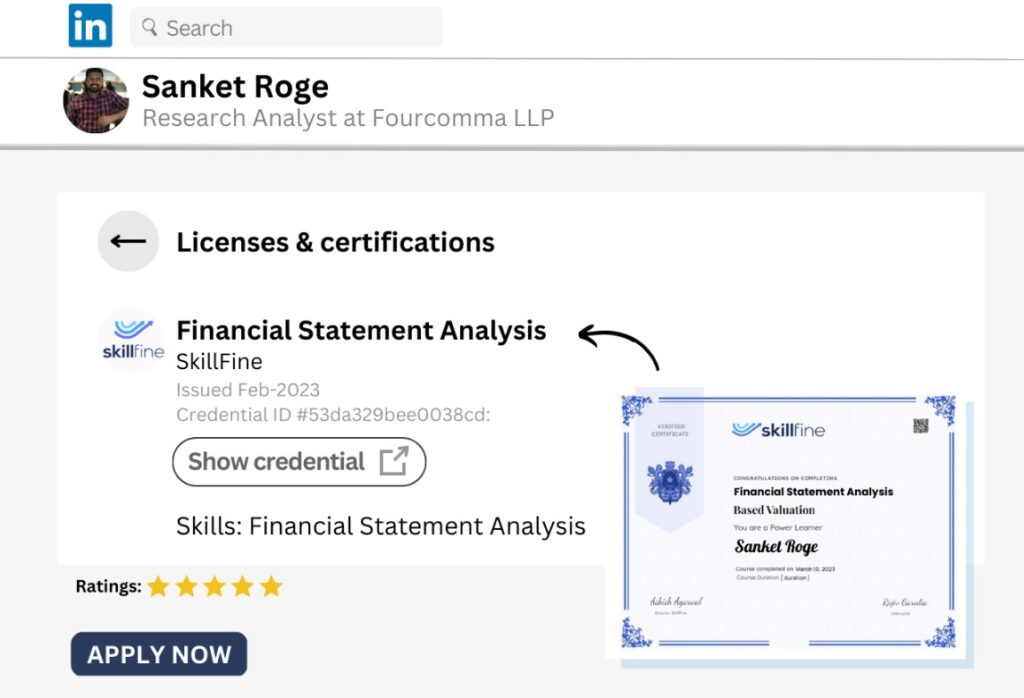Click the Sanket Roge name on certificate
Screen dimensions: 1024x698
[x=776, y=547]
